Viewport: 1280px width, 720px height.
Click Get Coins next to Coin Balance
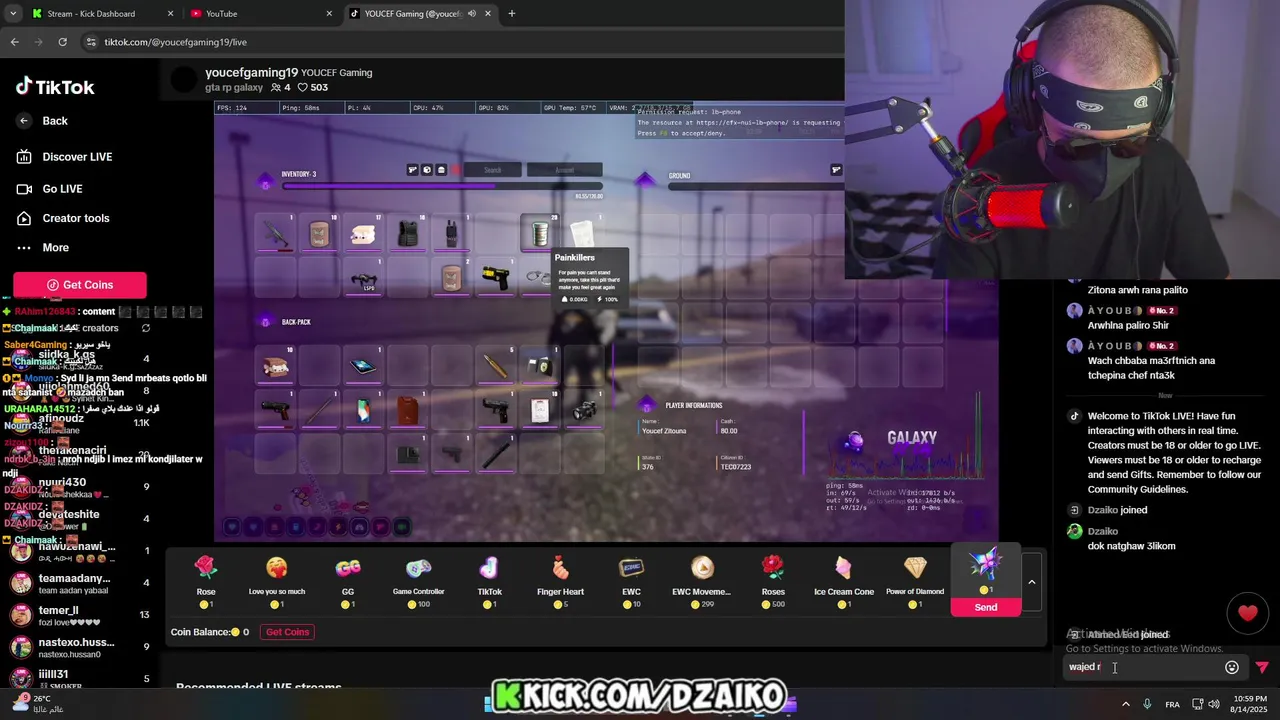287,632
